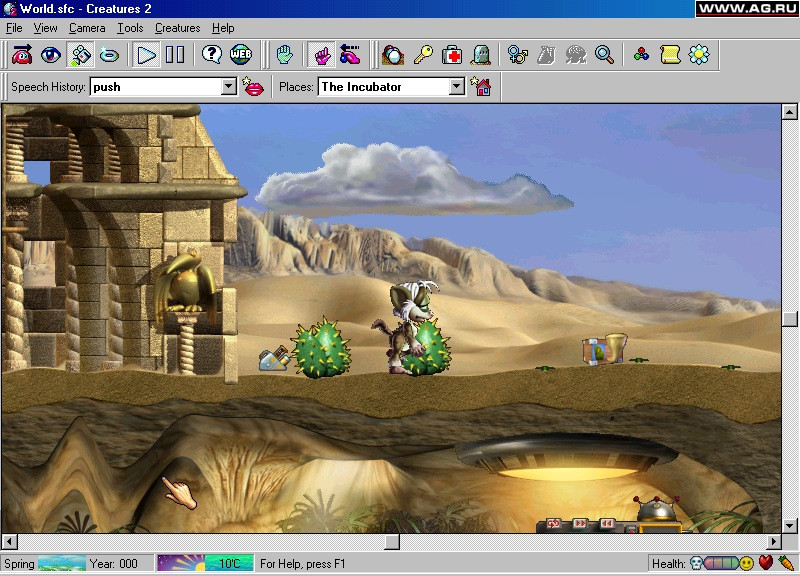Toggle the film camera toolbar button
The image size is (800, 576).
tap(80, 55)
